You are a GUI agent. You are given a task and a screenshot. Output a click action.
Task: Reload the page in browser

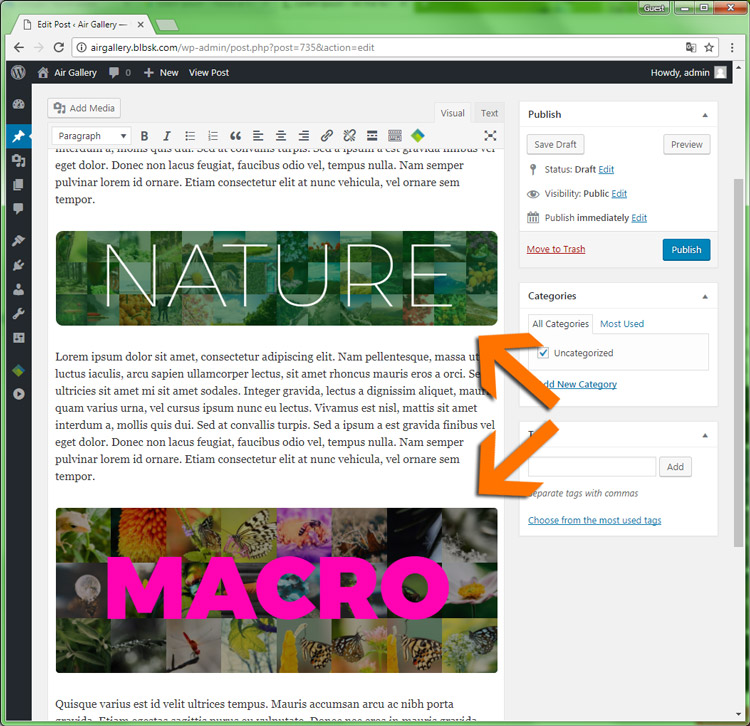click(58, 47)
